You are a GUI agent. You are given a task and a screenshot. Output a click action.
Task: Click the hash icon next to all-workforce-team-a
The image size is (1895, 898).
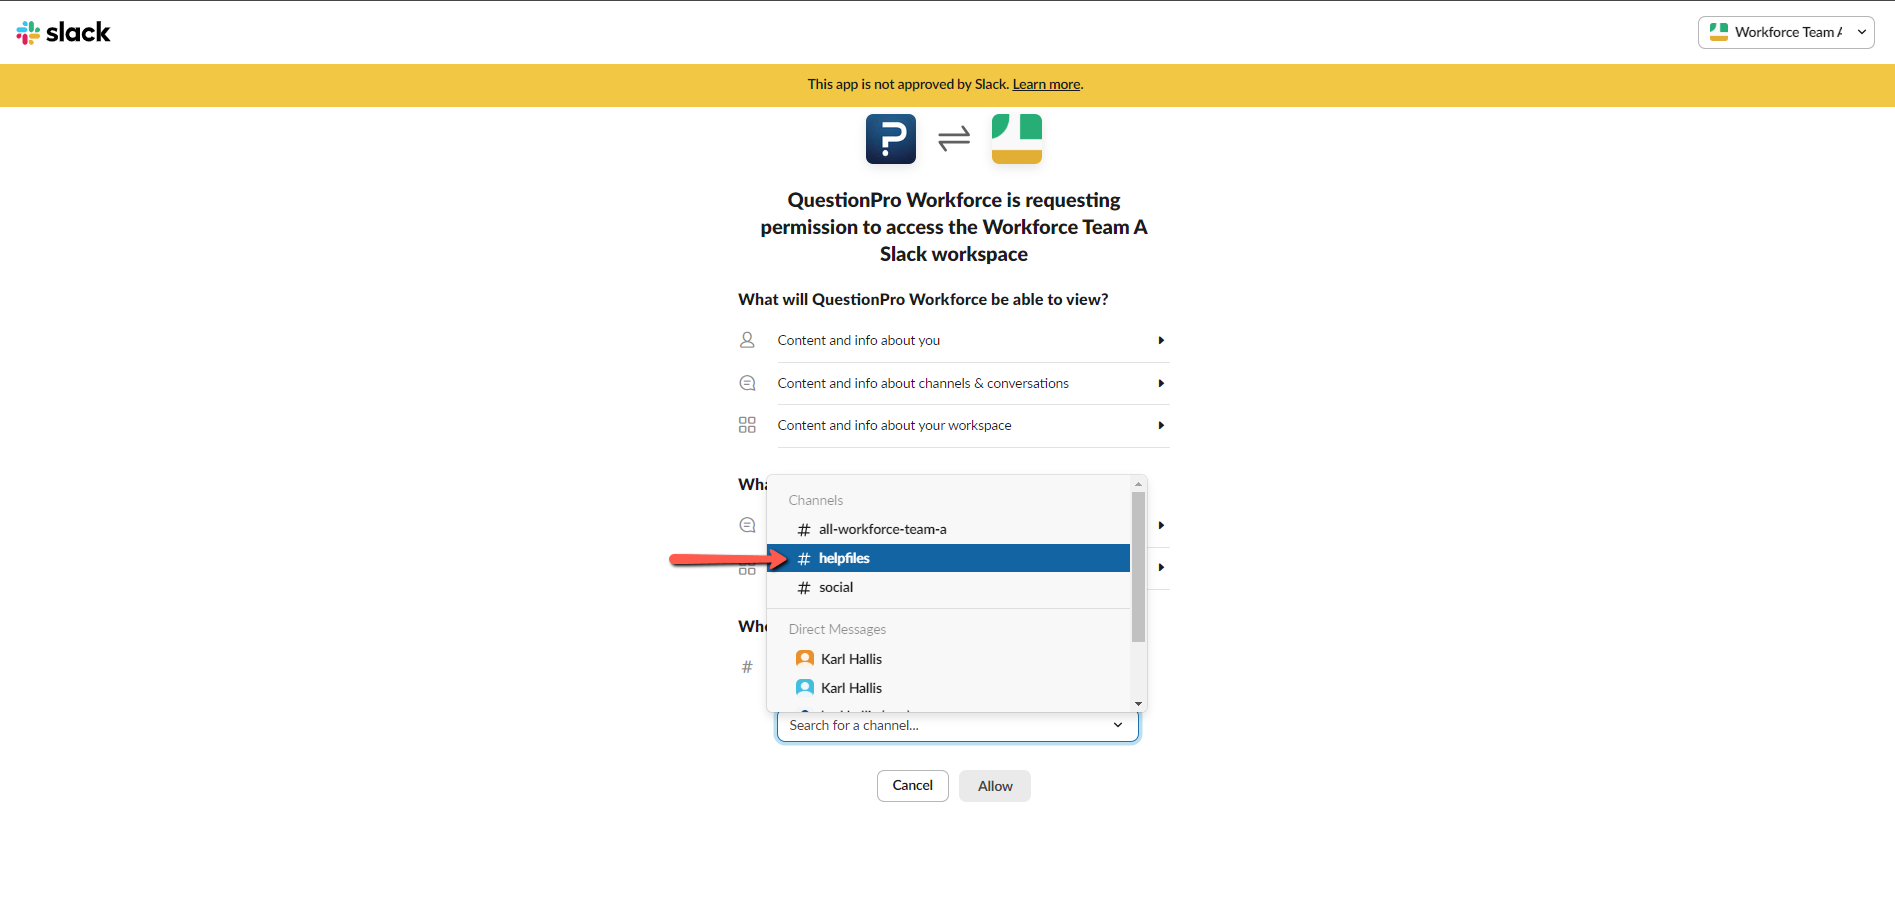tap(804, 530)
